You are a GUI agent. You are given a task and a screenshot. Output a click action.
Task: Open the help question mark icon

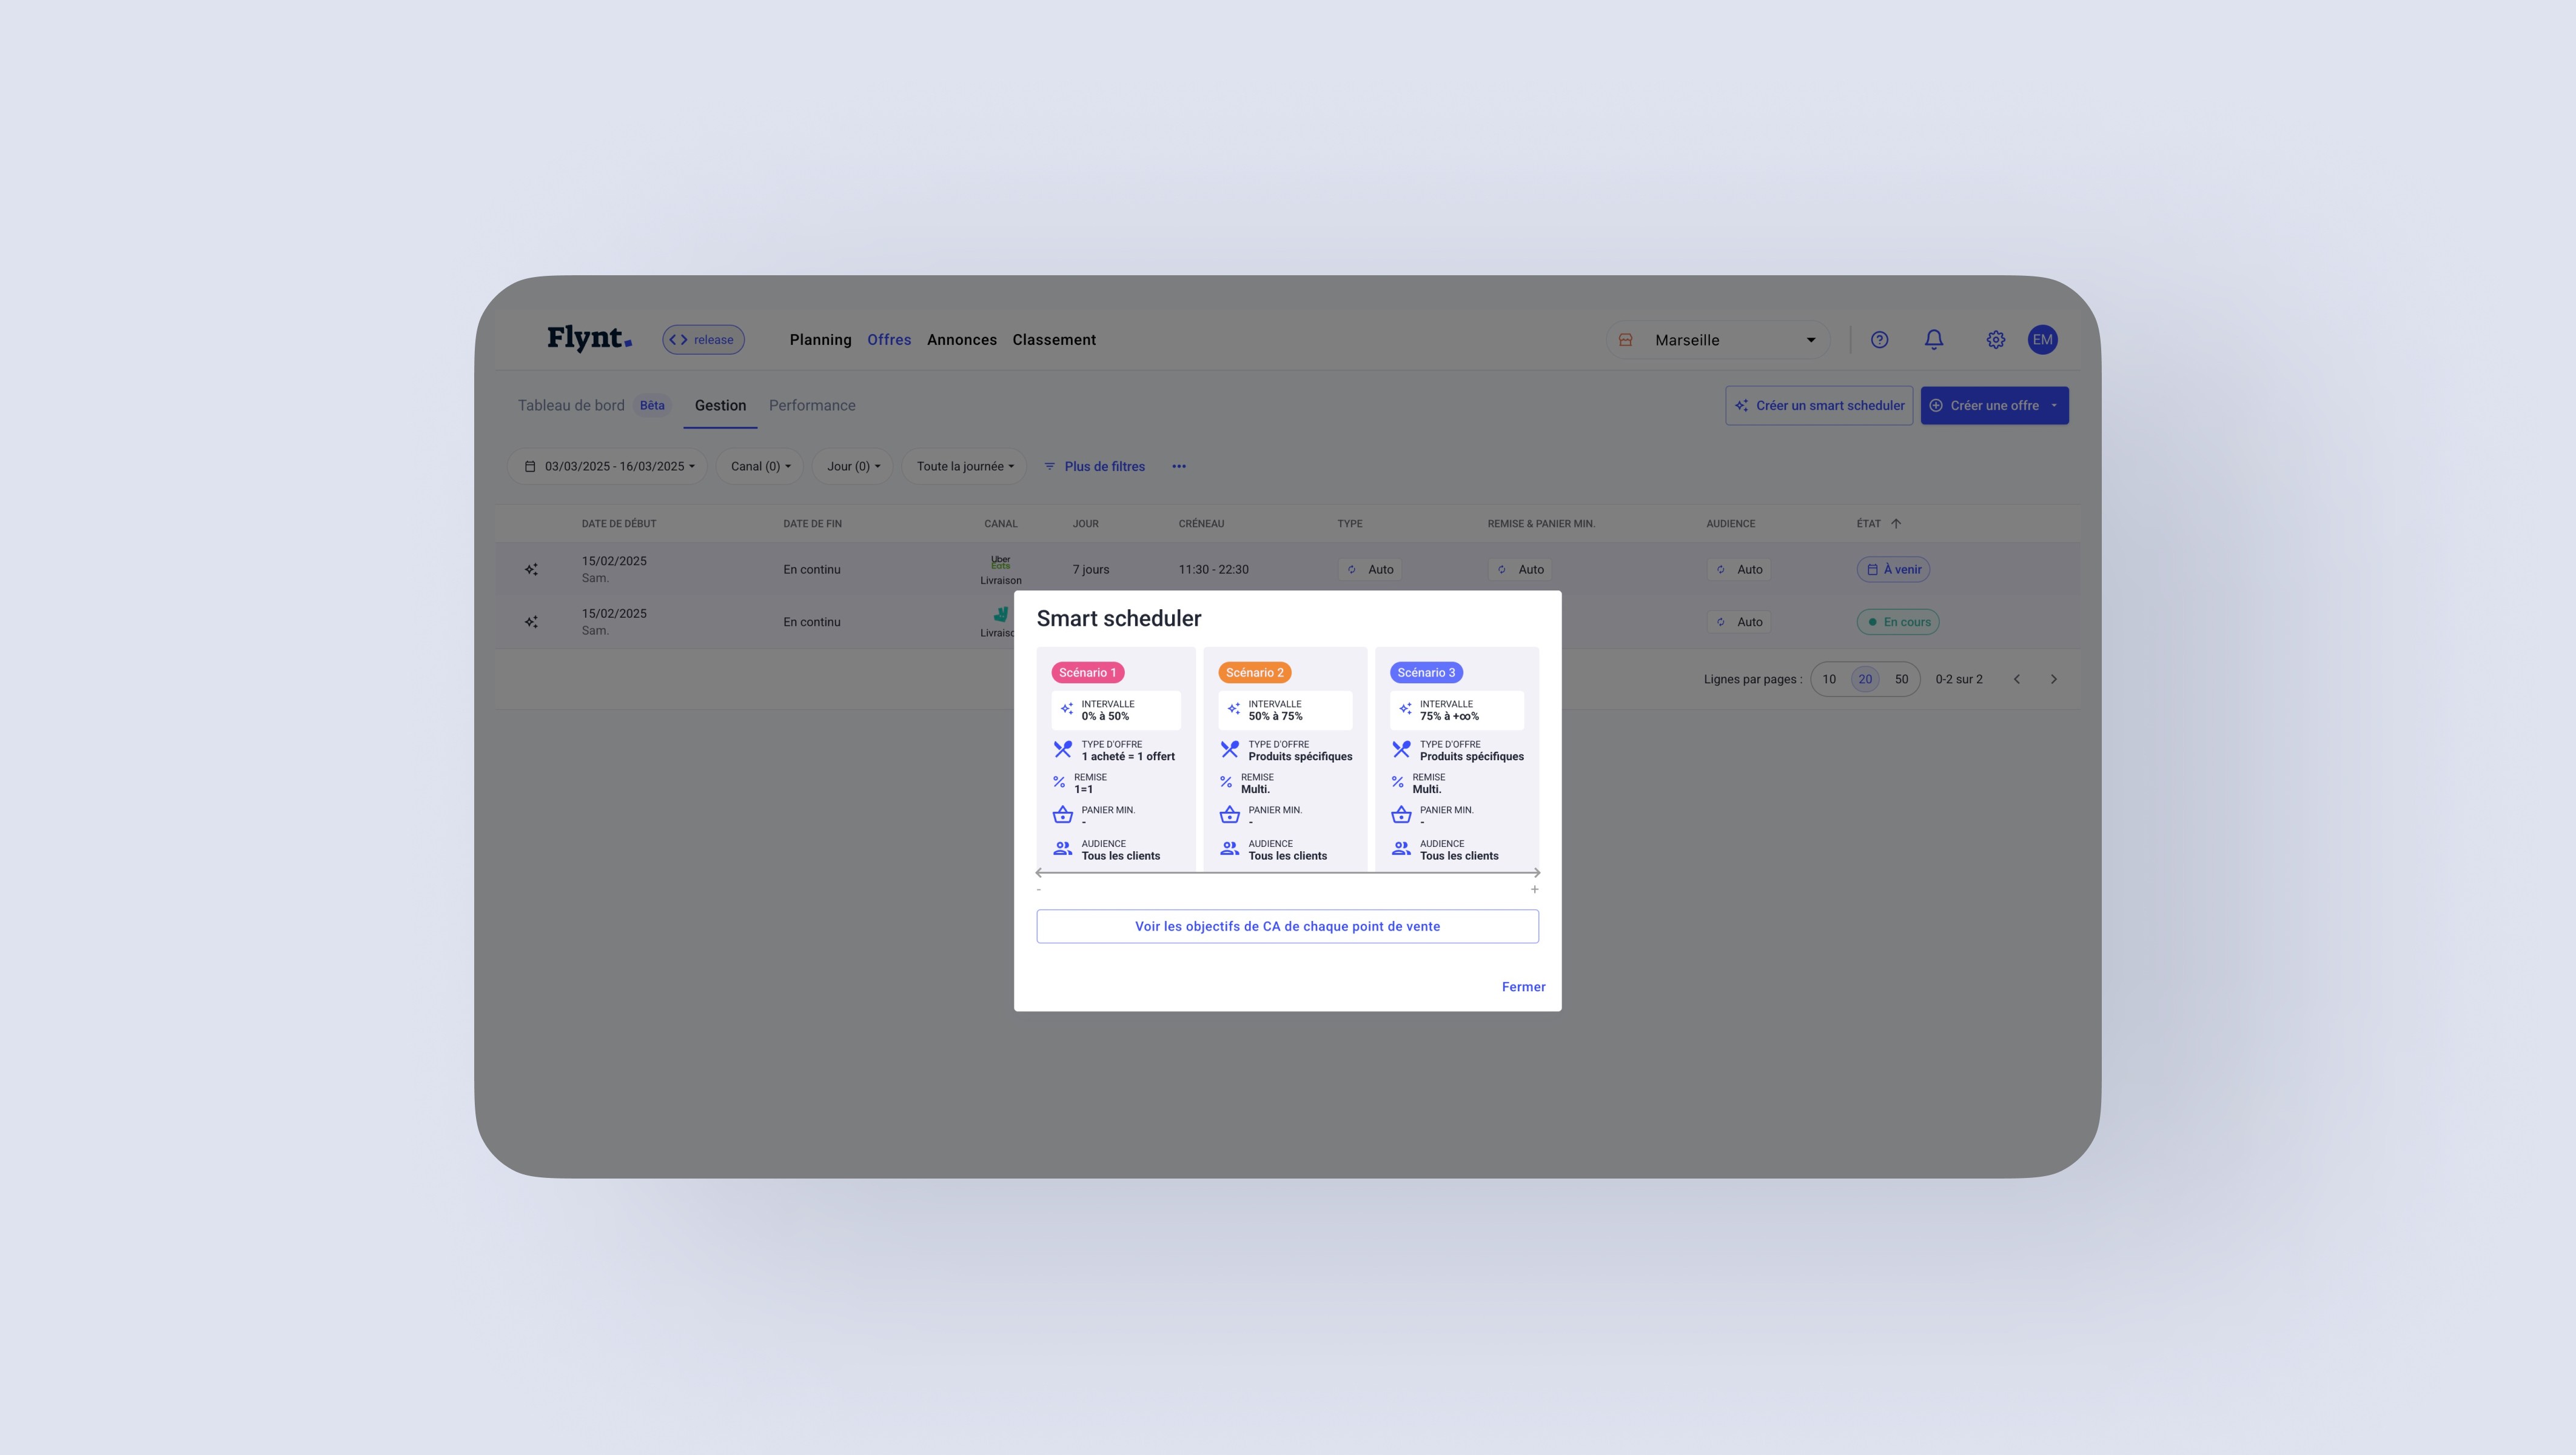1879,340
